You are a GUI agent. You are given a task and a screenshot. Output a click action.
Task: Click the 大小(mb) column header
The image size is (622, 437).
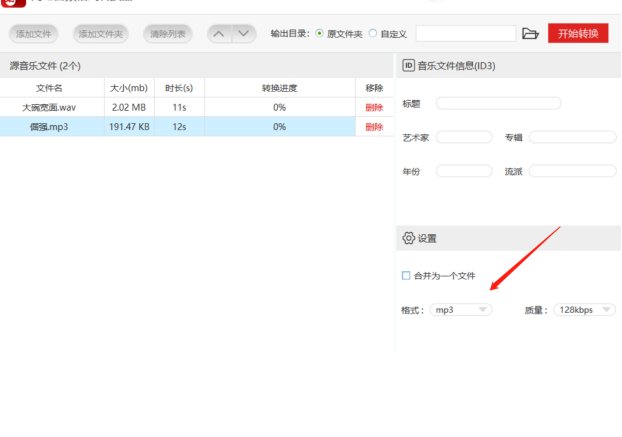coord(129,88)
